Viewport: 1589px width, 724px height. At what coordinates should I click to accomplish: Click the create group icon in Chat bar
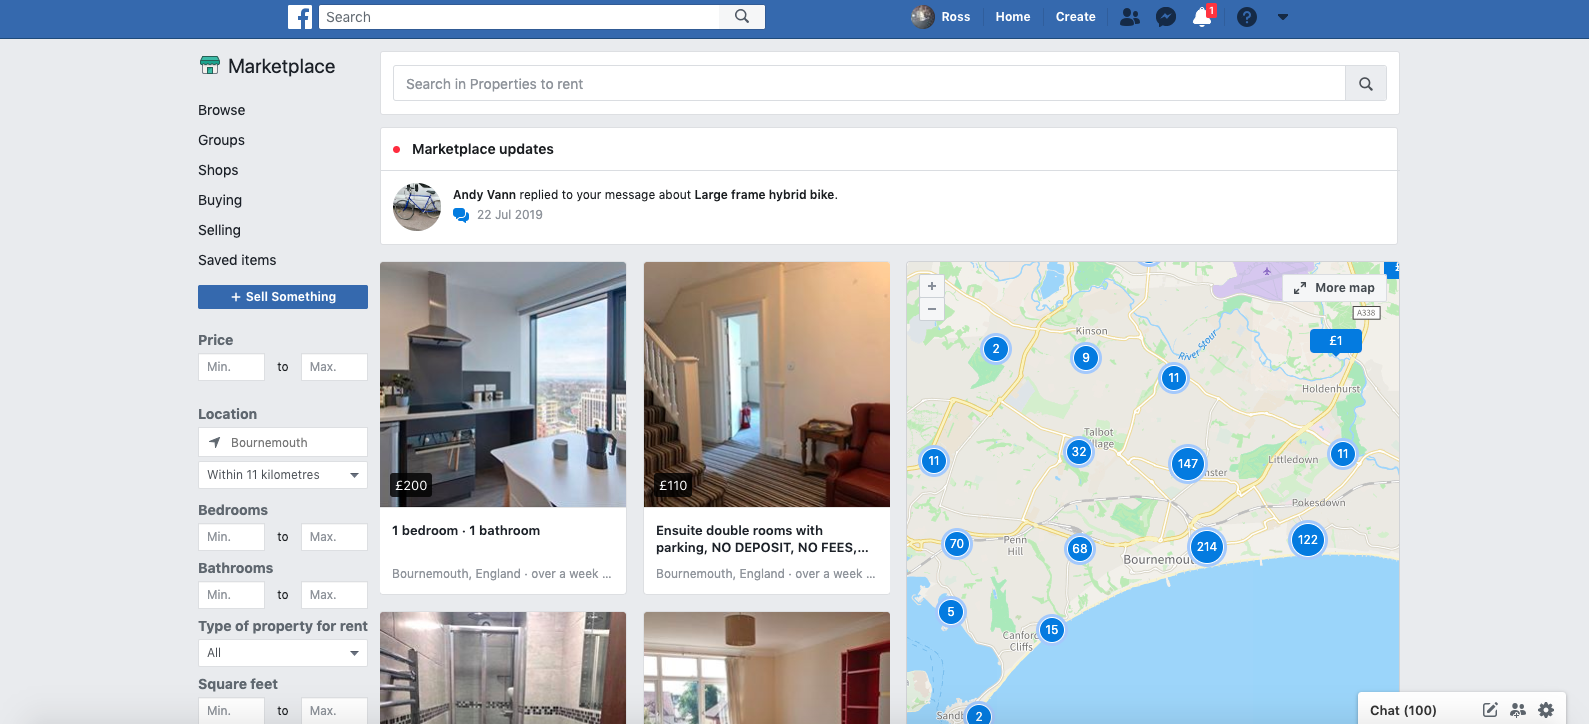click(x=1518, y=710)
